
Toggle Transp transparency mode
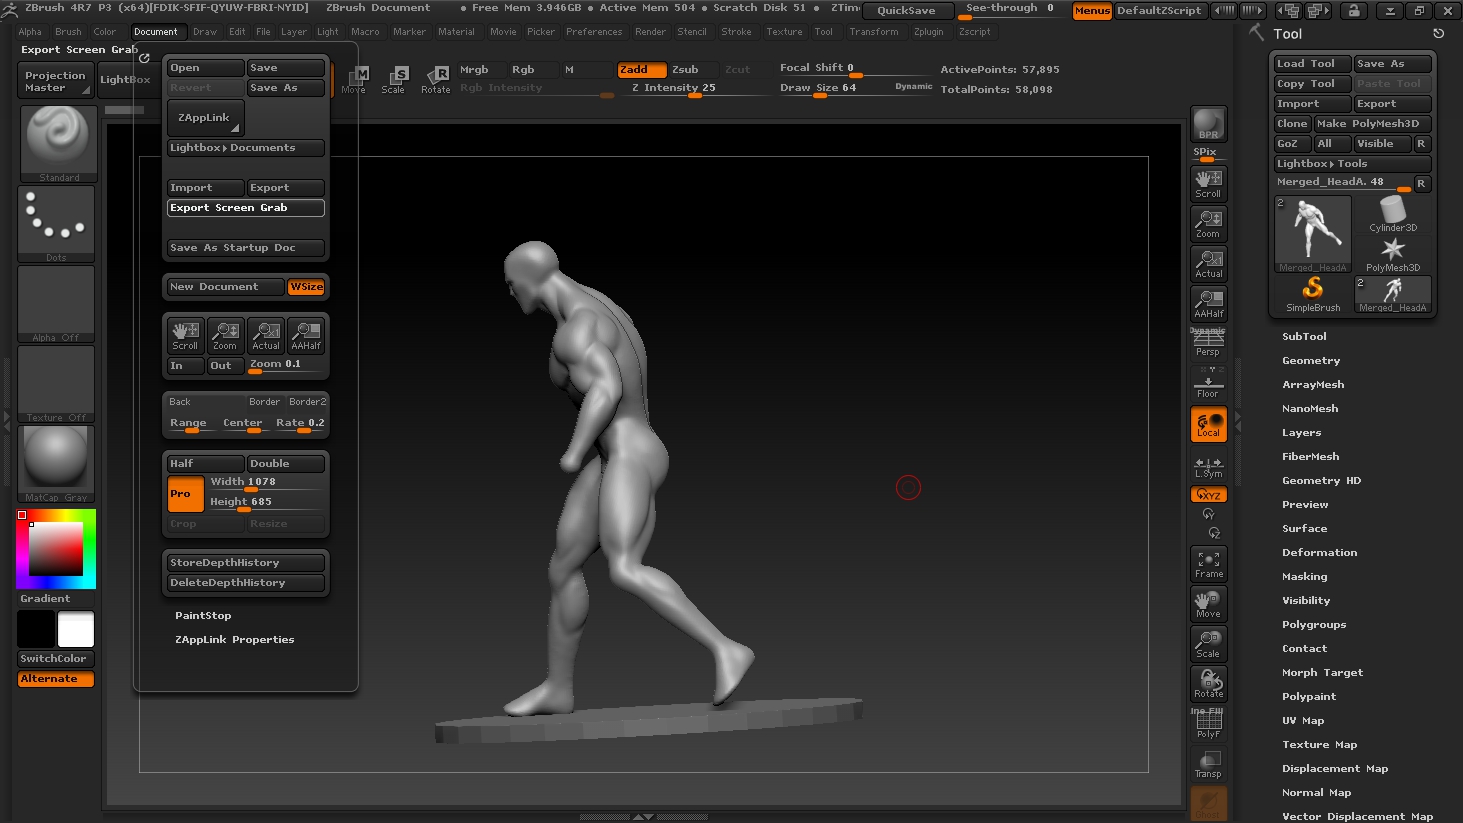1208,764
